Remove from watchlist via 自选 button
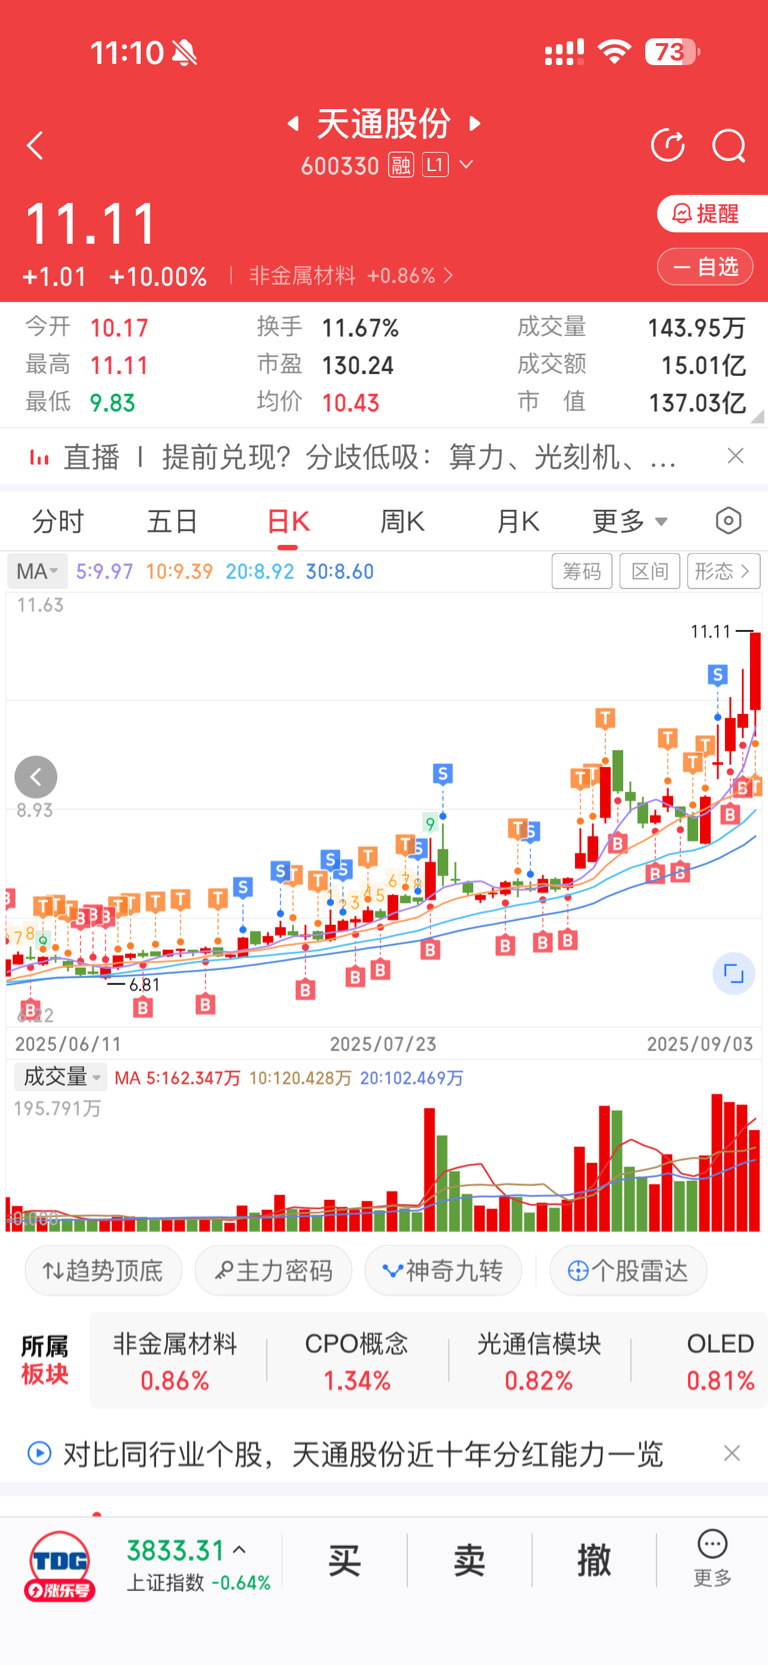 point(705,267)
